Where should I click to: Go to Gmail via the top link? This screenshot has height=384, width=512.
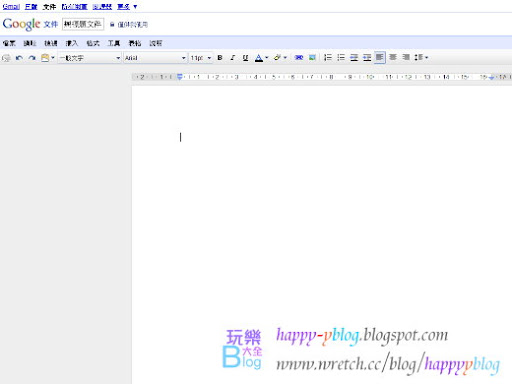pos(11,7)
